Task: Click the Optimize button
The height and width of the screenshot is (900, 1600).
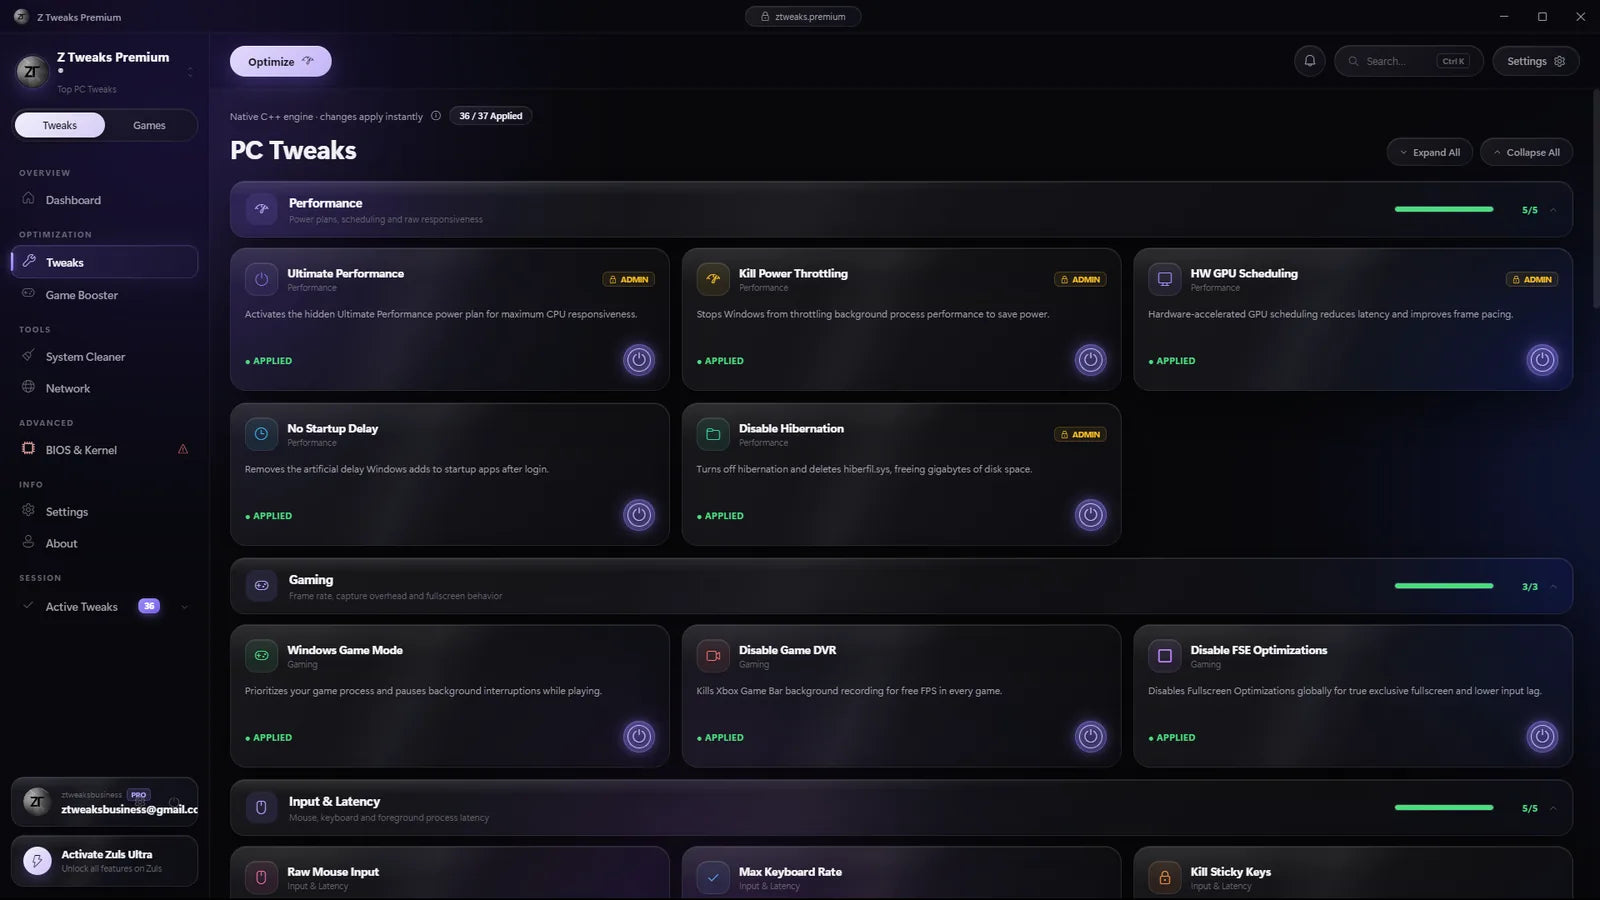Action: click(280, 61)
